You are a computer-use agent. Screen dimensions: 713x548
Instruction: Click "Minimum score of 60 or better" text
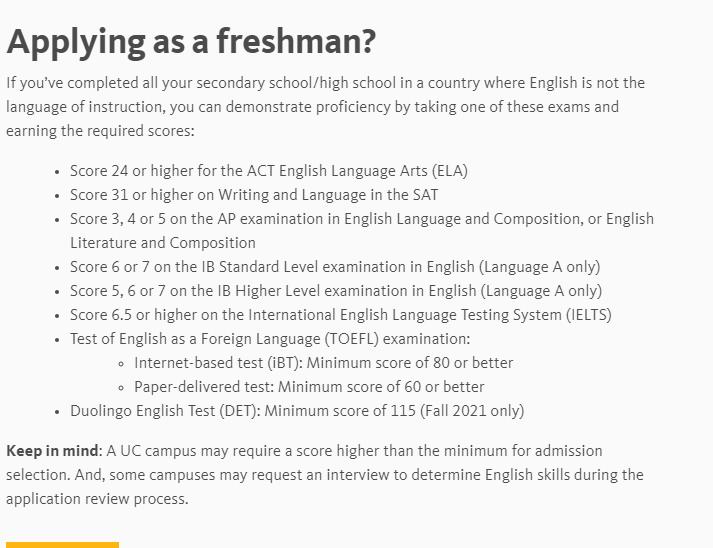(381, 387)
